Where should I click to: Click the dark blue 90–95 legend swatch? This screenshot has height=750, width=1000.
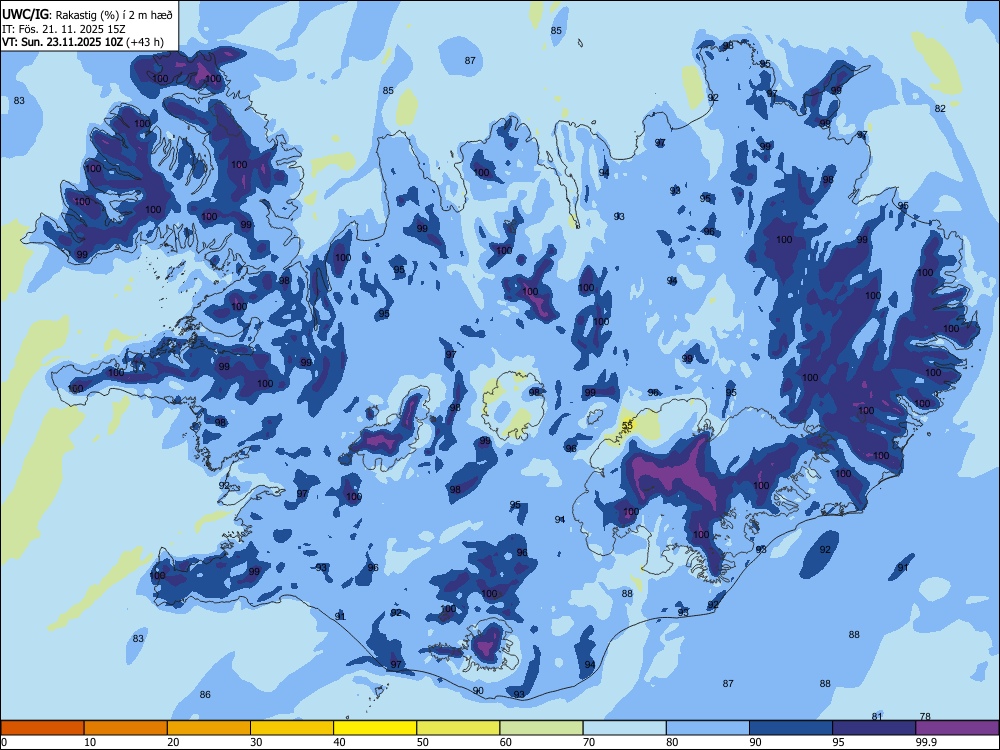click(x=791, y=728)
